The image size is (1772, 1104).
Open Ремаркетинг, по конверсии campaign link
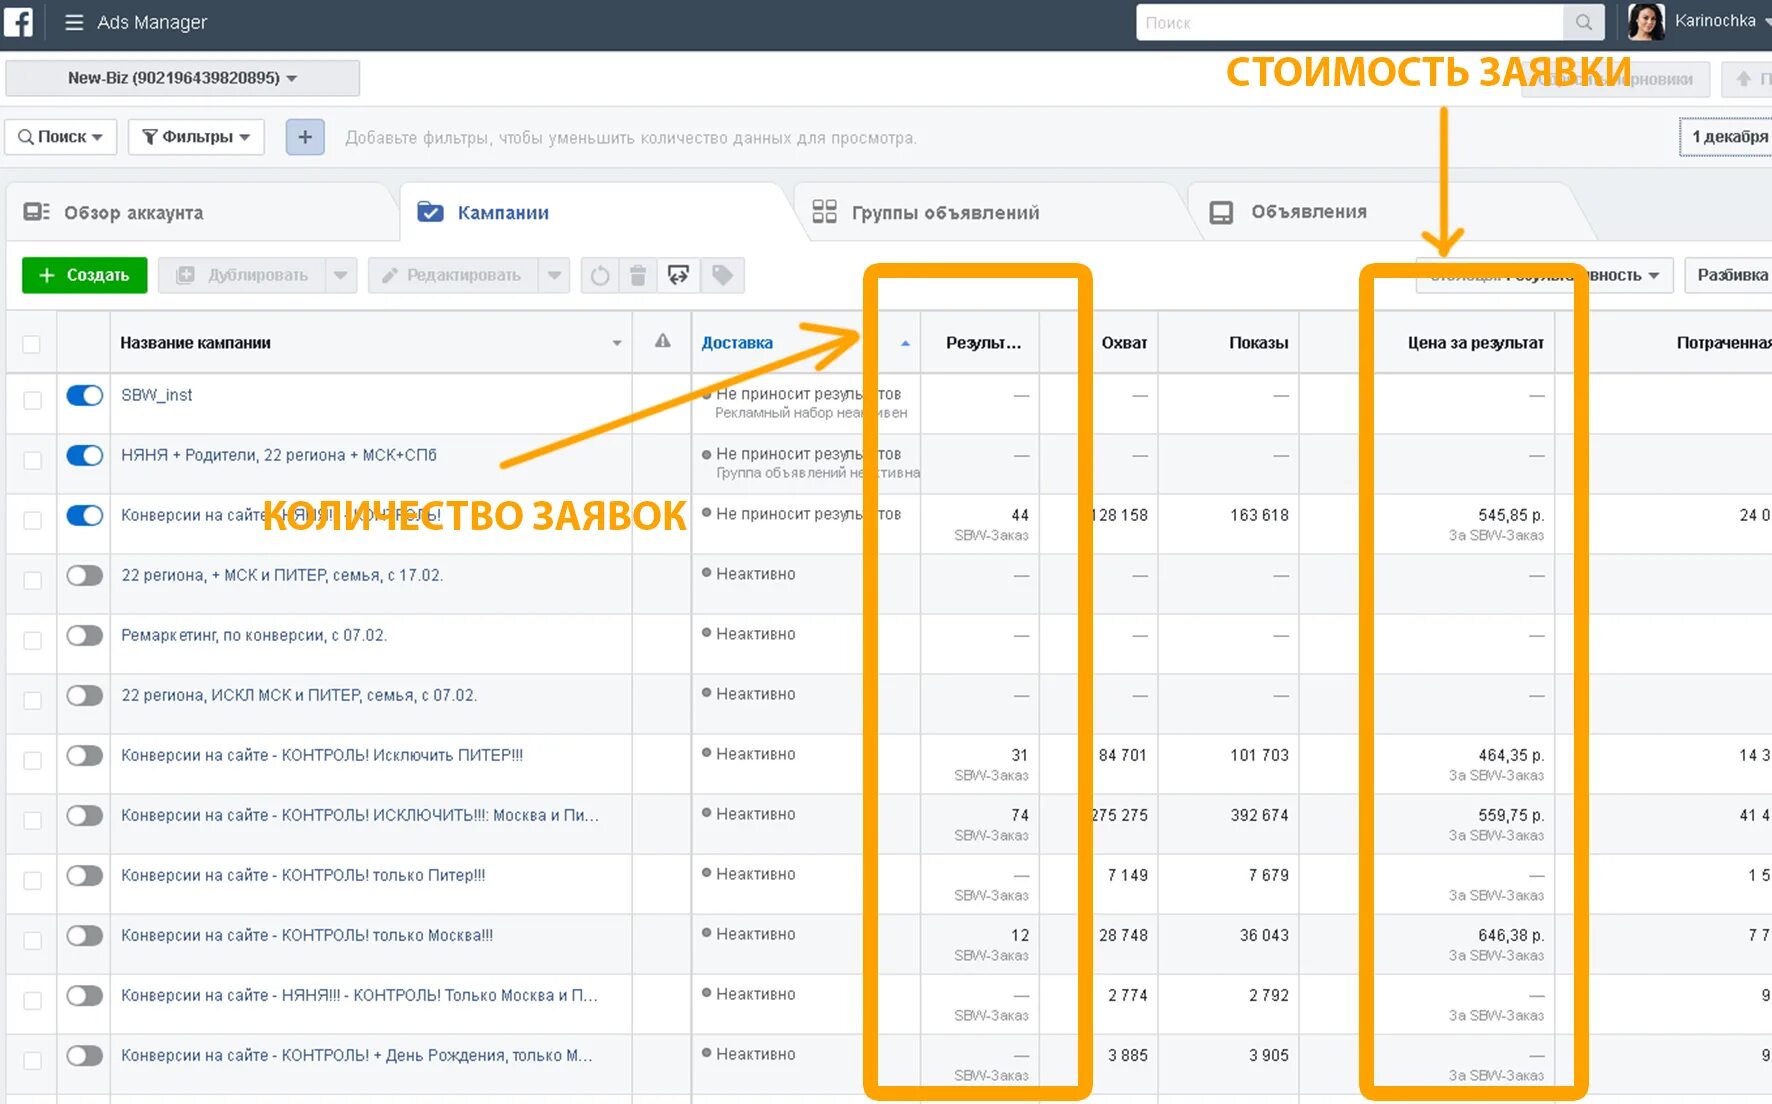(254, 635)
